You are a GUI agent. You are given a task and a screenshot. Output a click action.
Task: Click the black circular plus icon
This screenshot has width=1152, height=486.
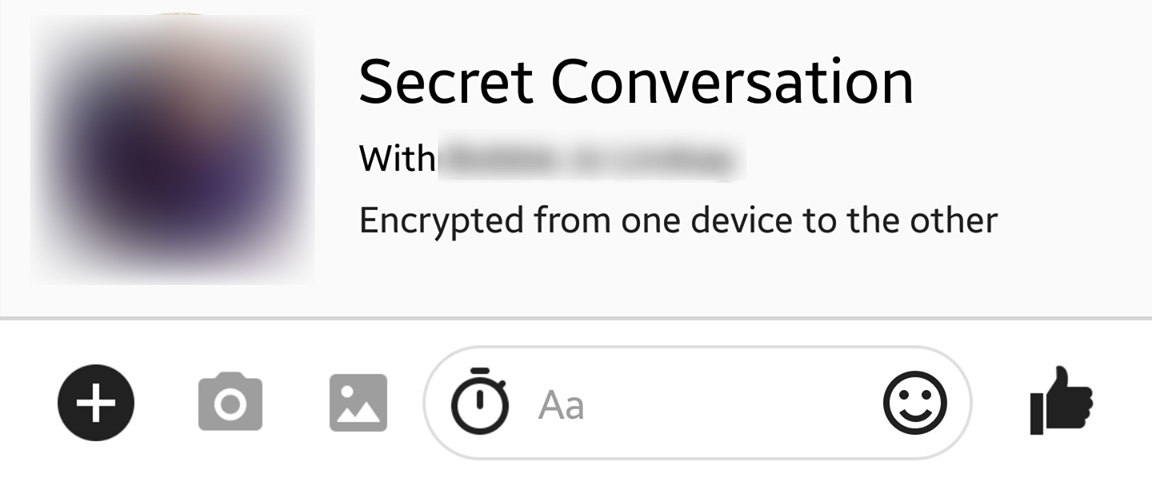[96, 403]
